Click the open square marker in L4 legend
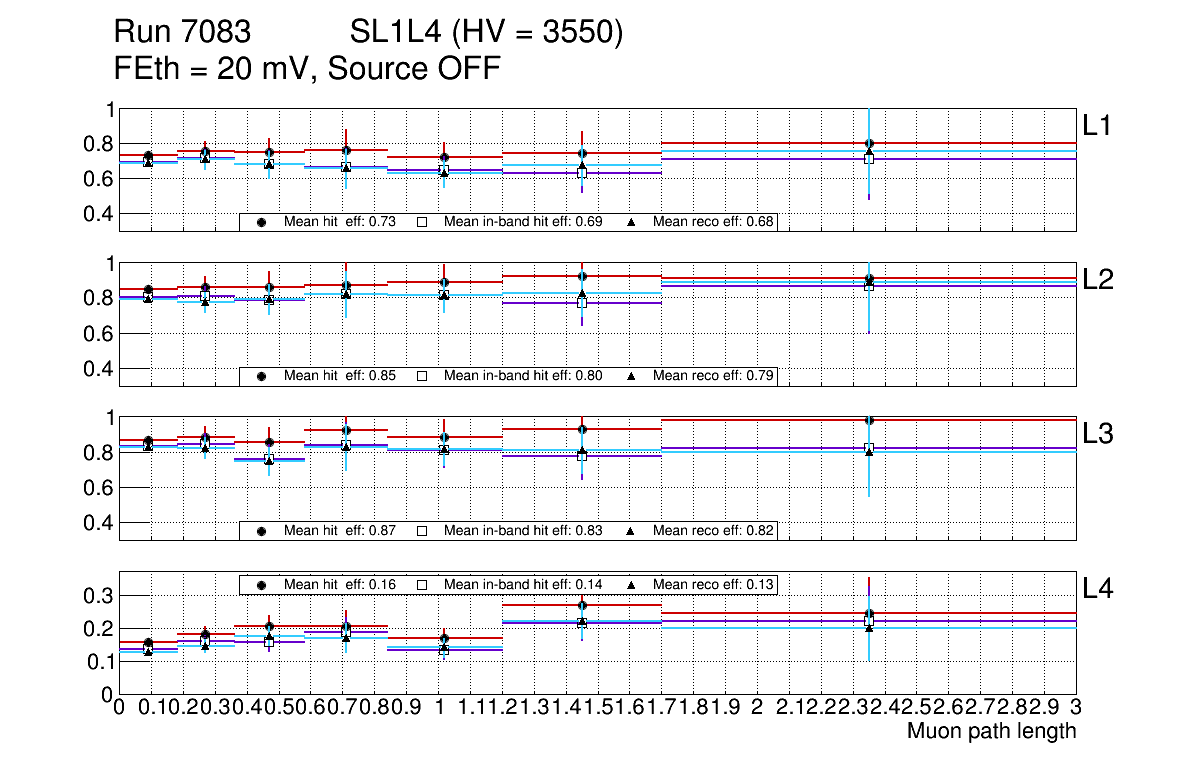 pyautogui.click(x=422, y=584)
